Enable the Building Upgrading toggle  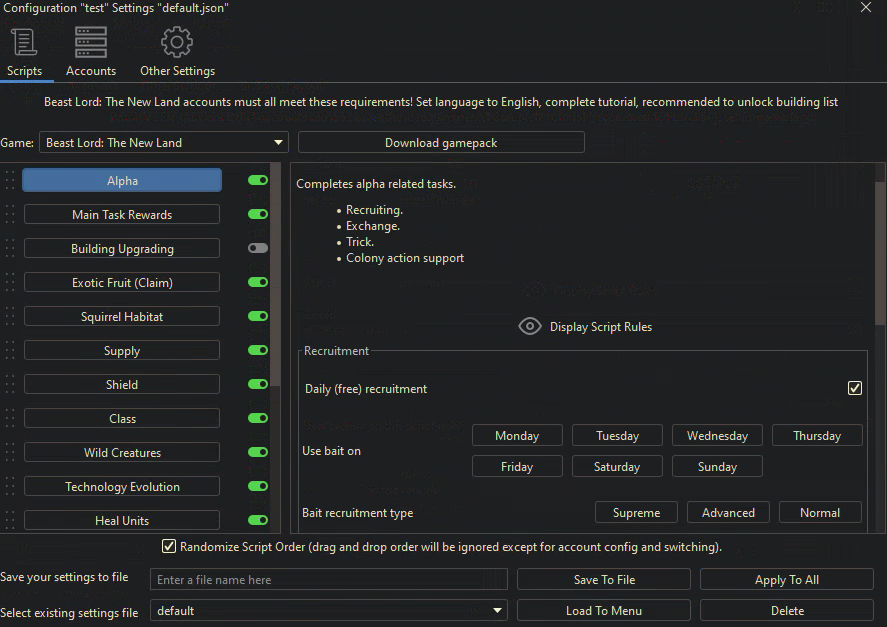(x=258, y=248)
